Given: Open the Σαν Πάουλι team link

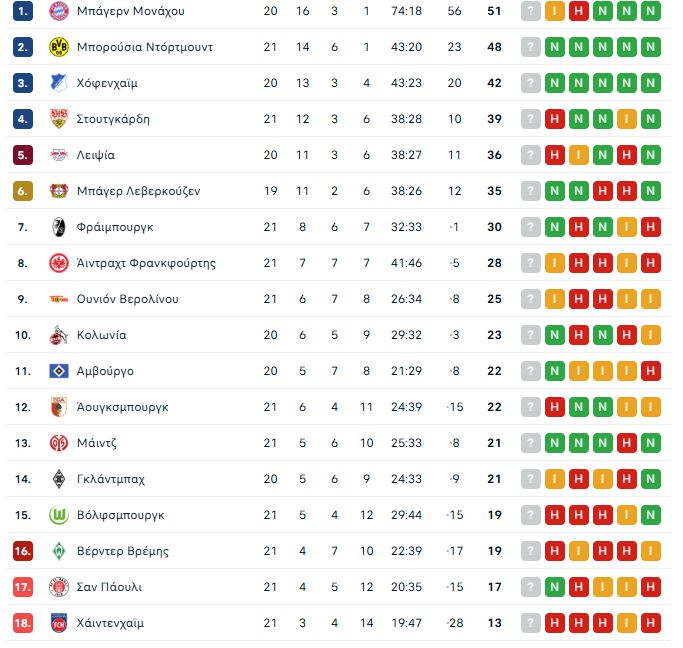Looking at the screenshot, I should pos(109,587).
